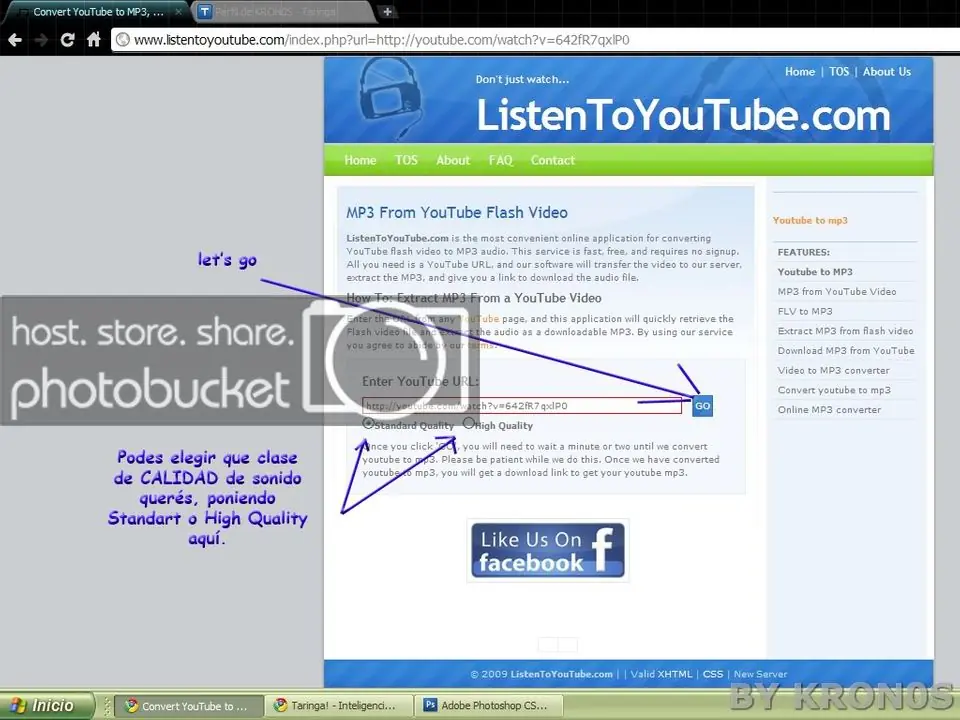Open a new tab with plus button

[387, 12]
